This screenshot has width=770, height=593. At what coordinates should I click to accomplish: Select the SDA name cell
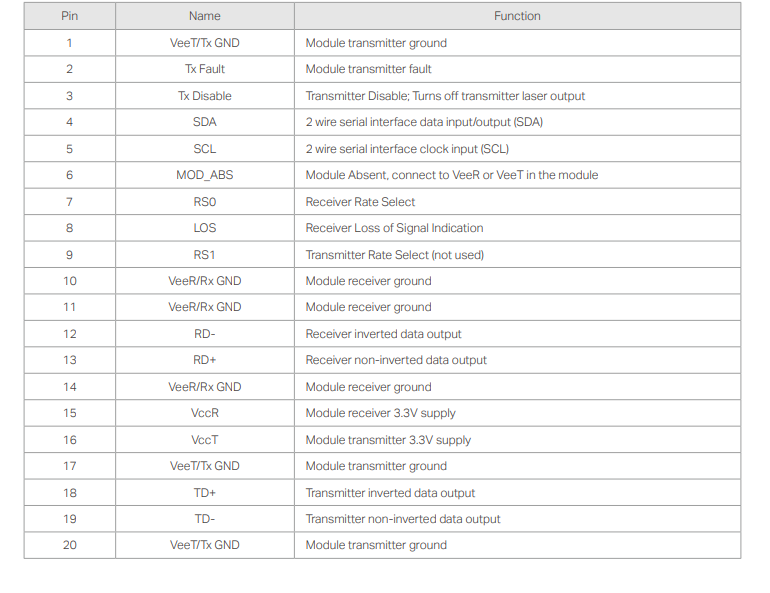[204, 122]
